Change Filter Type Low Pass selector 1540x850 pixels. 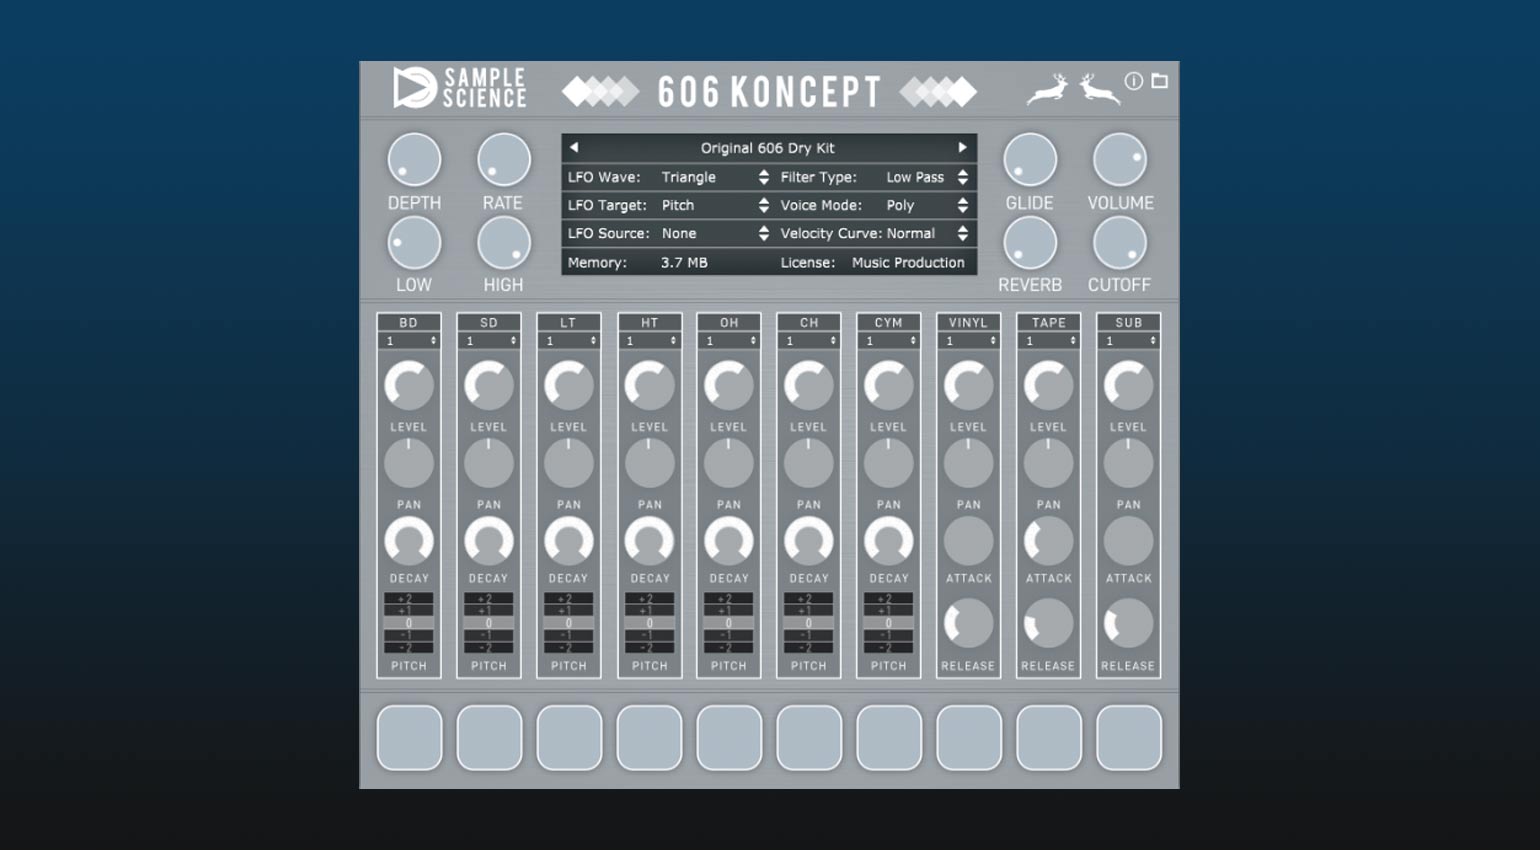[927, 177]
